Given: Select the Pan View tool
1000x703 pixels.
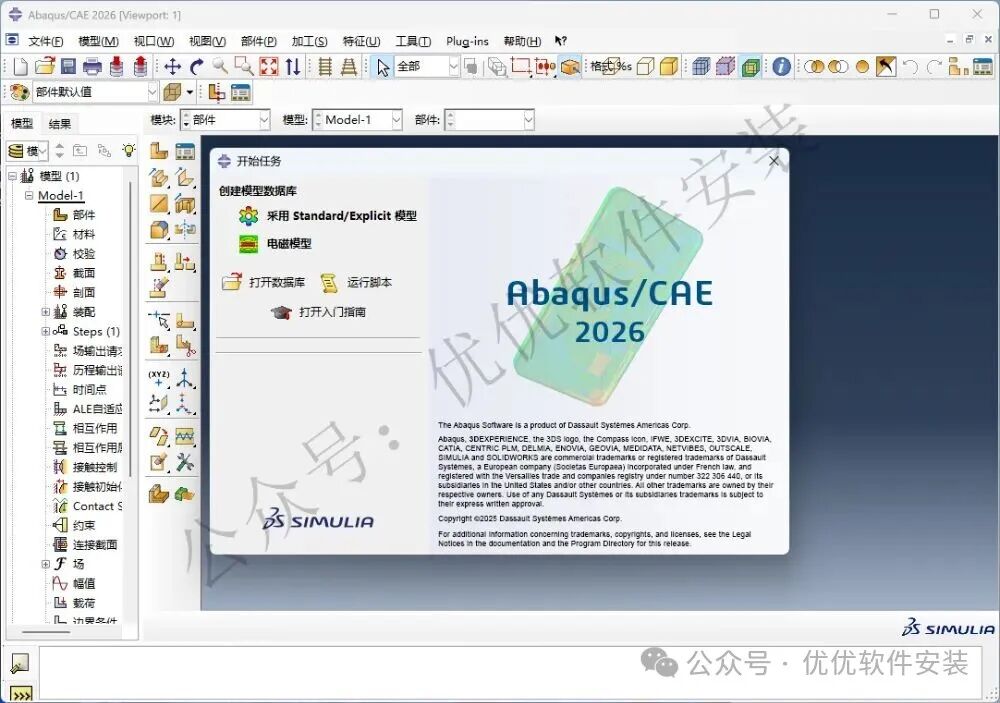Looking at the screenshot, I should click(x=172, y=66).
